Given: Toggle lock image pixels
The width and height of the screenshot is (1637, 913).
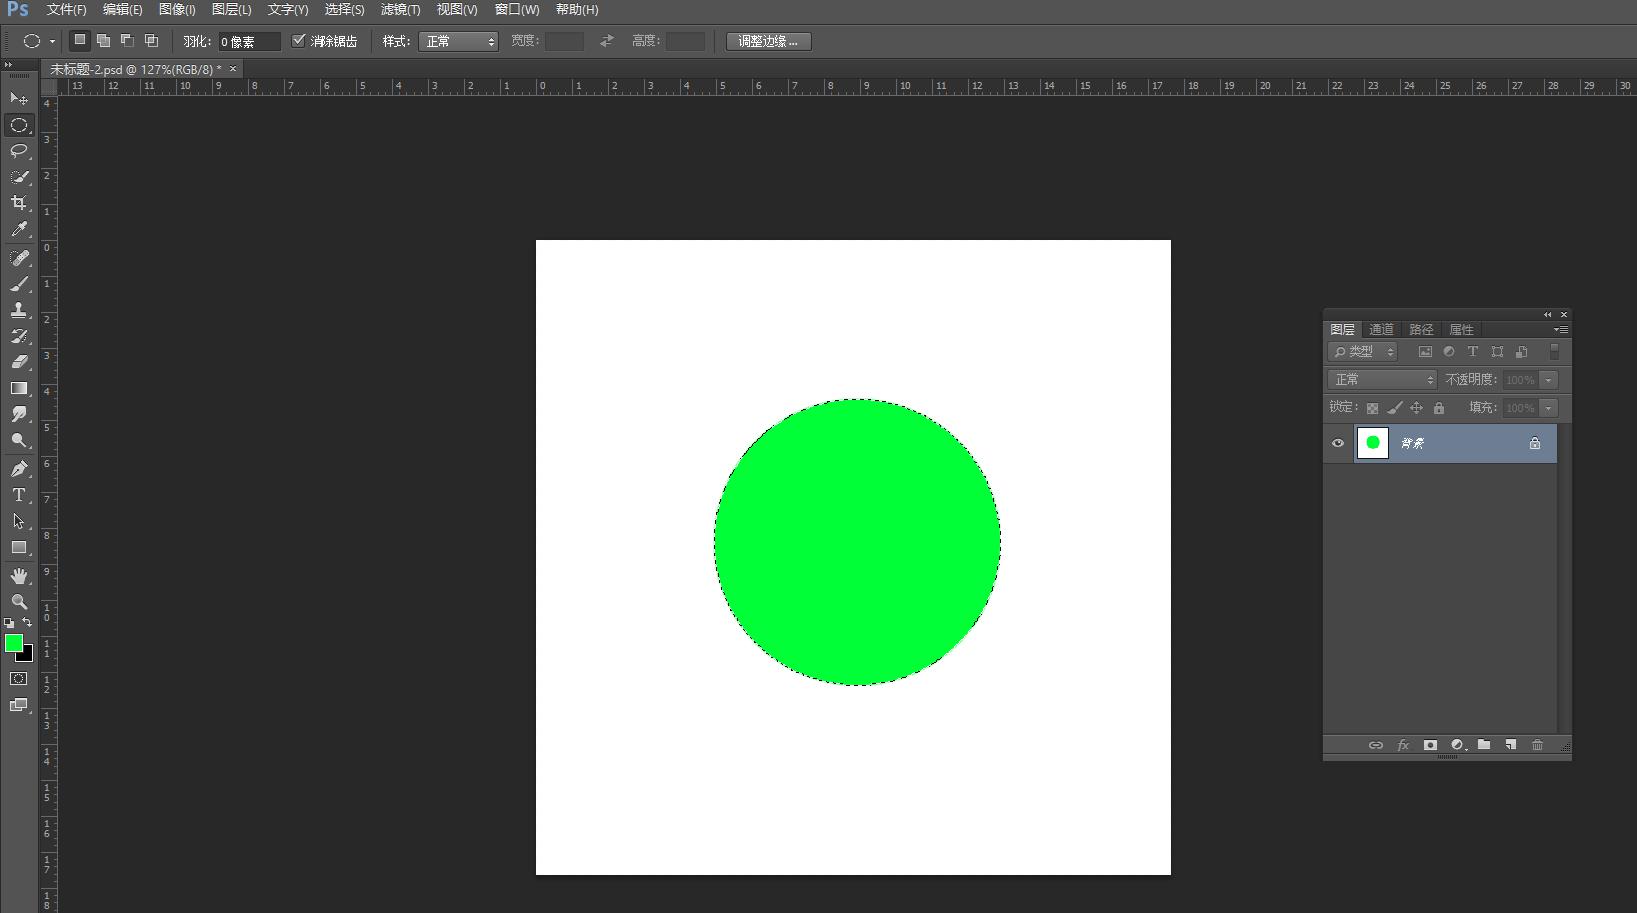Looking at the screenshot, I should coord(1394,408).
